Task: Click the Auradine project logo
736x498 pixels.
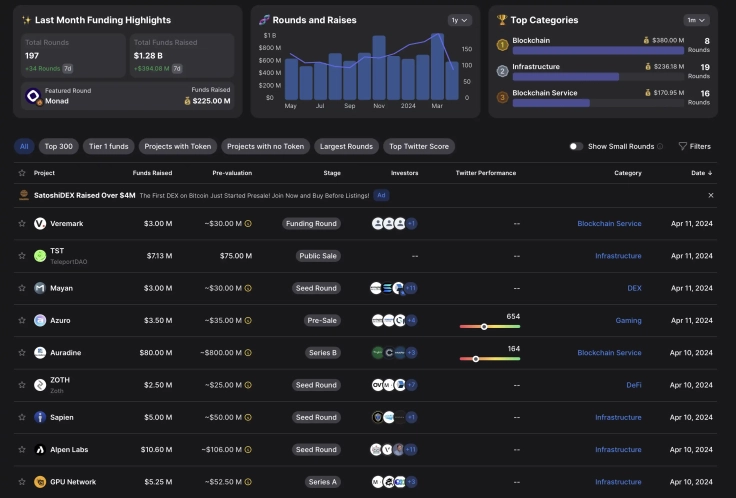Action: pyautogui.click(x=40, y=353)
